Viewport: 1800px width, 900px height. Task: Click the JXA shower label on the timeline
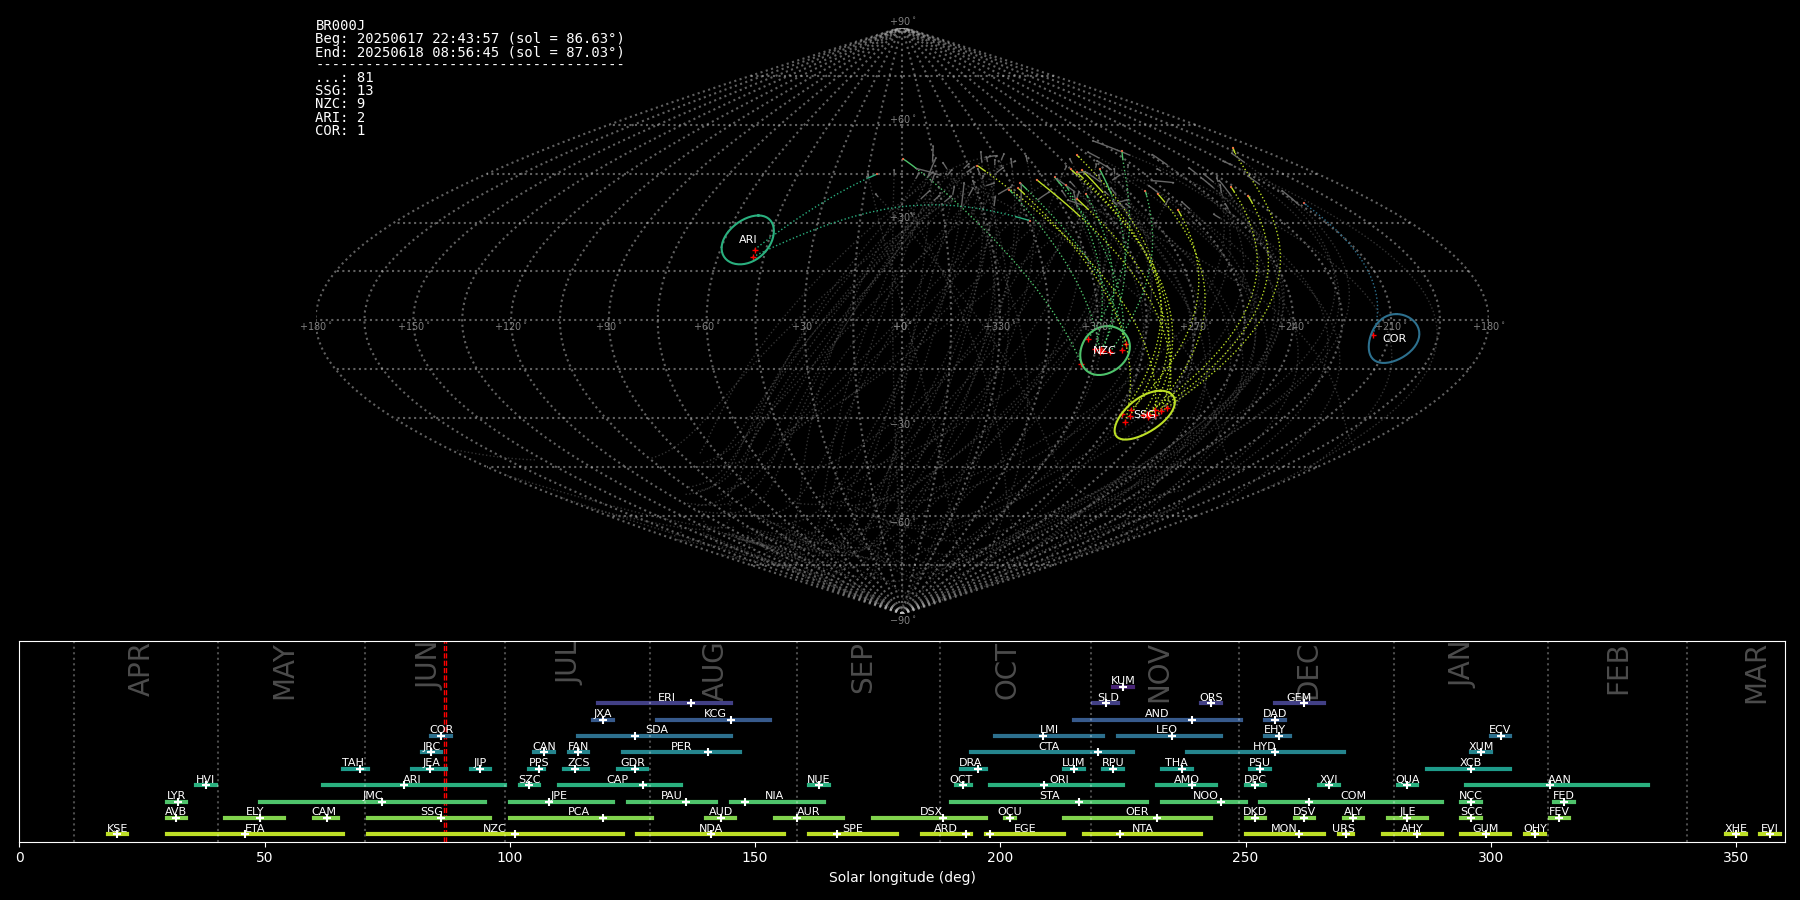coord(602,714)
